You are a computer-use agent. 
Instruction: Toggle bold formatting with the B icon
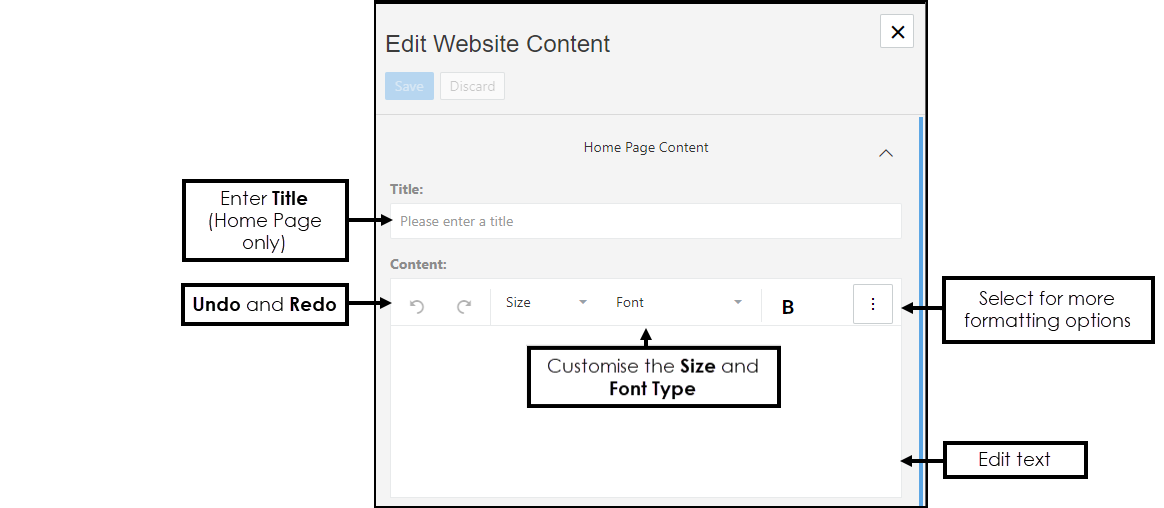pos(788,307)
